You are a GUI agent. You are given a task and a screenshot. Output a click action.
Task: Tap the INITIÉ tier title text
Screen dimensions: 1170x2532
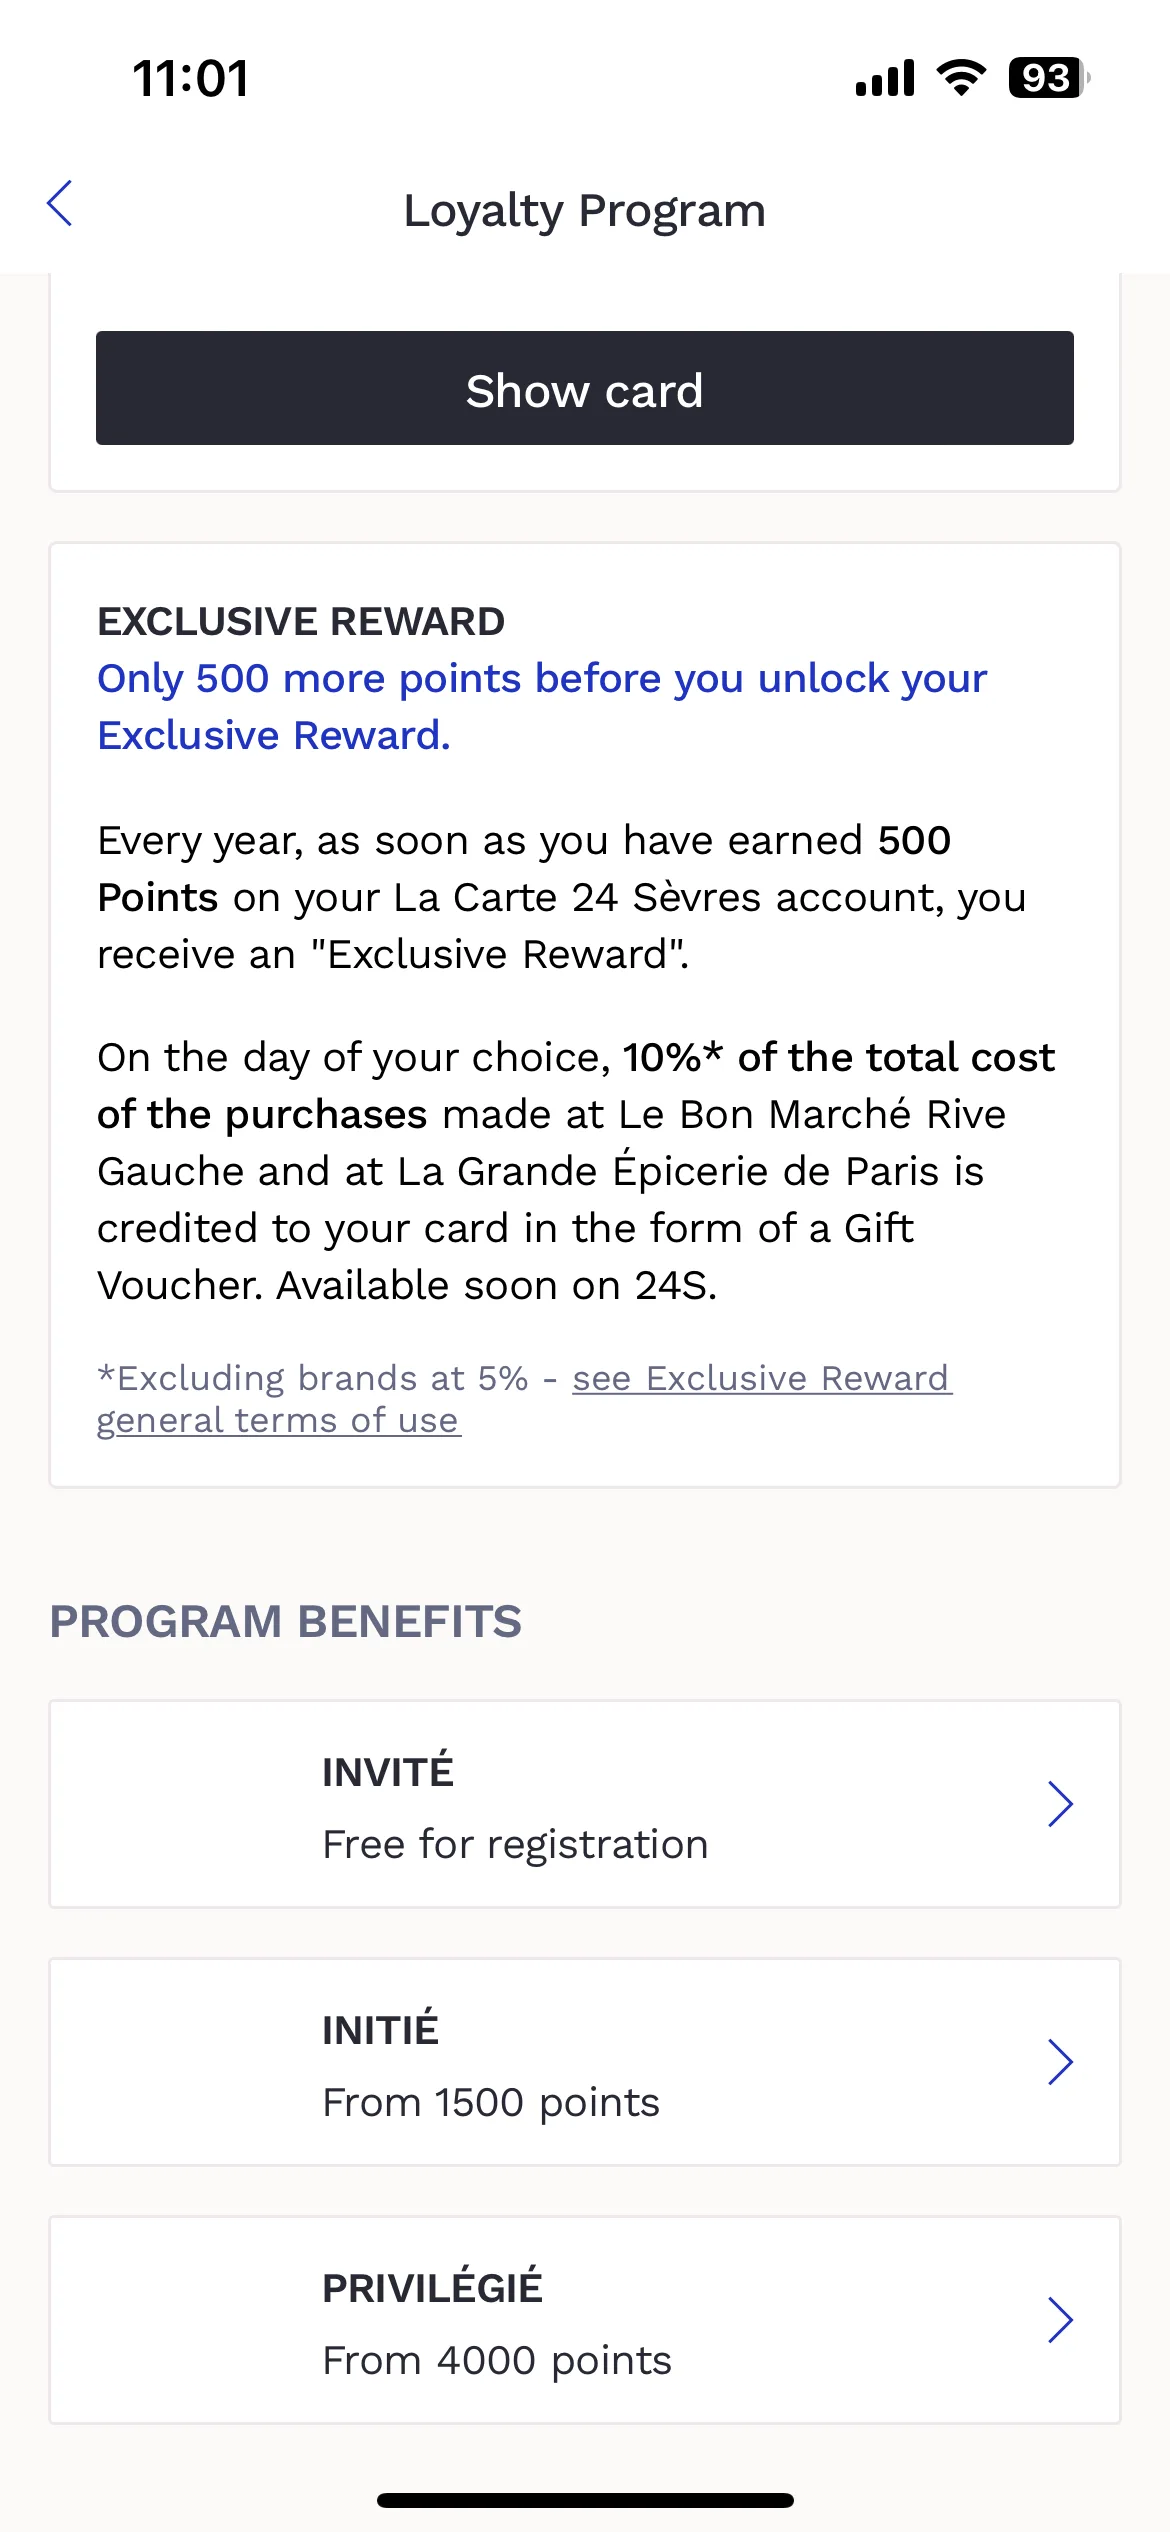380,2030
